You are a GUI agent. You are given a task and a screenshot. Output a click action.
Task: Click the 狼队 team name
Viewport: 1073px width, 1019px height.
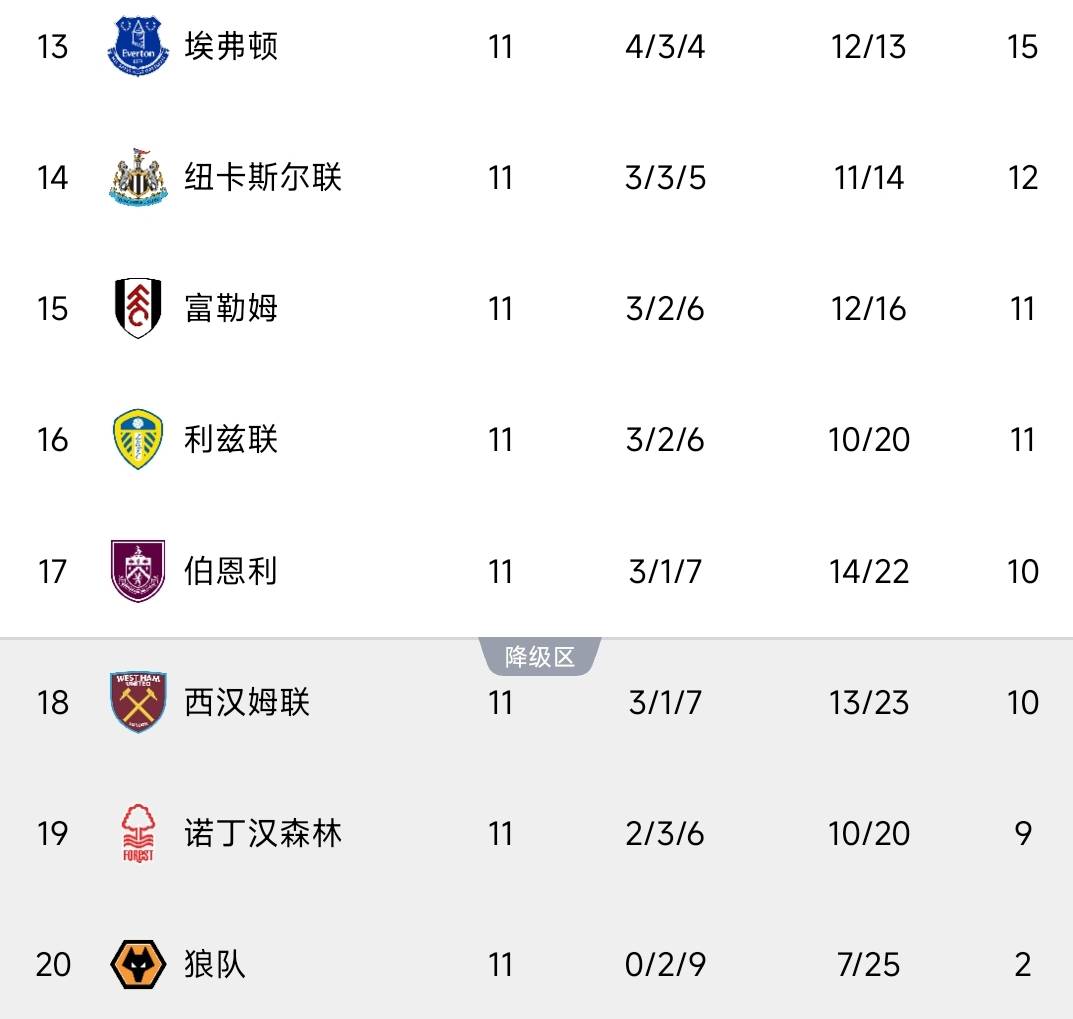coord(215,965)
